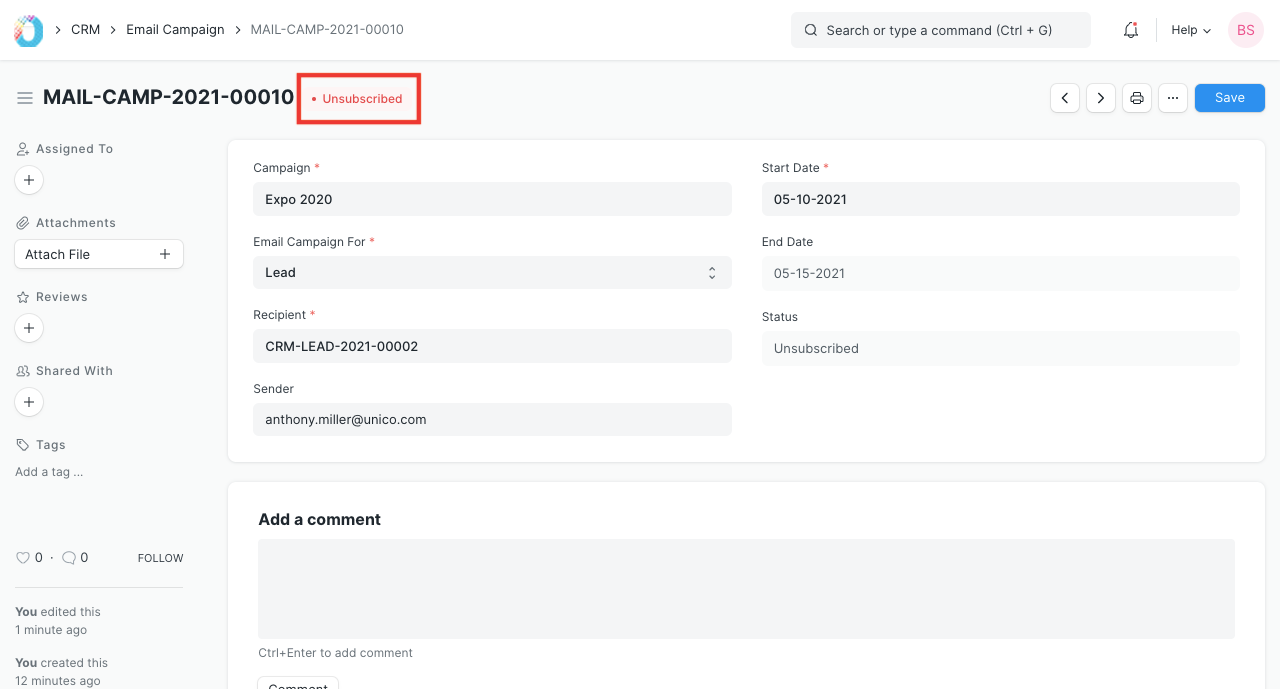Save the email campaign

coord(1229,98)
